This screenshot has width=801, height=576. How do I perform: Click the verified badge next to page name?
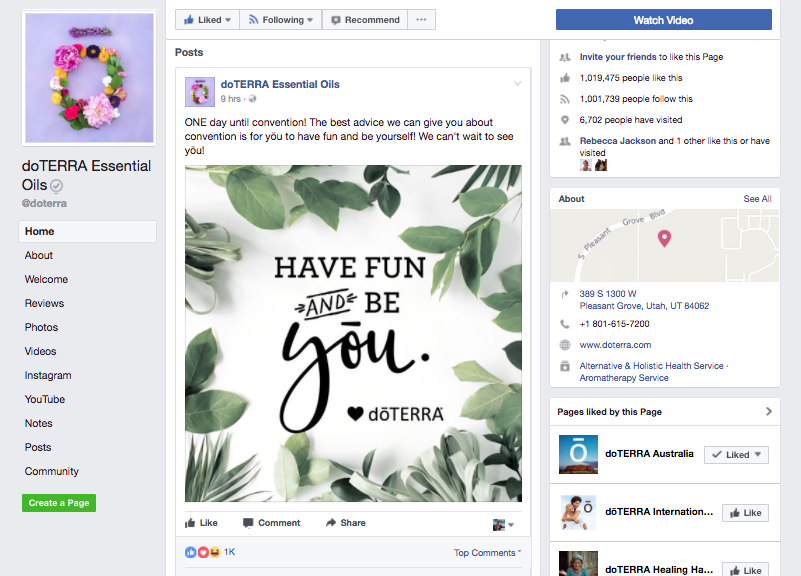tap(57, 186)
